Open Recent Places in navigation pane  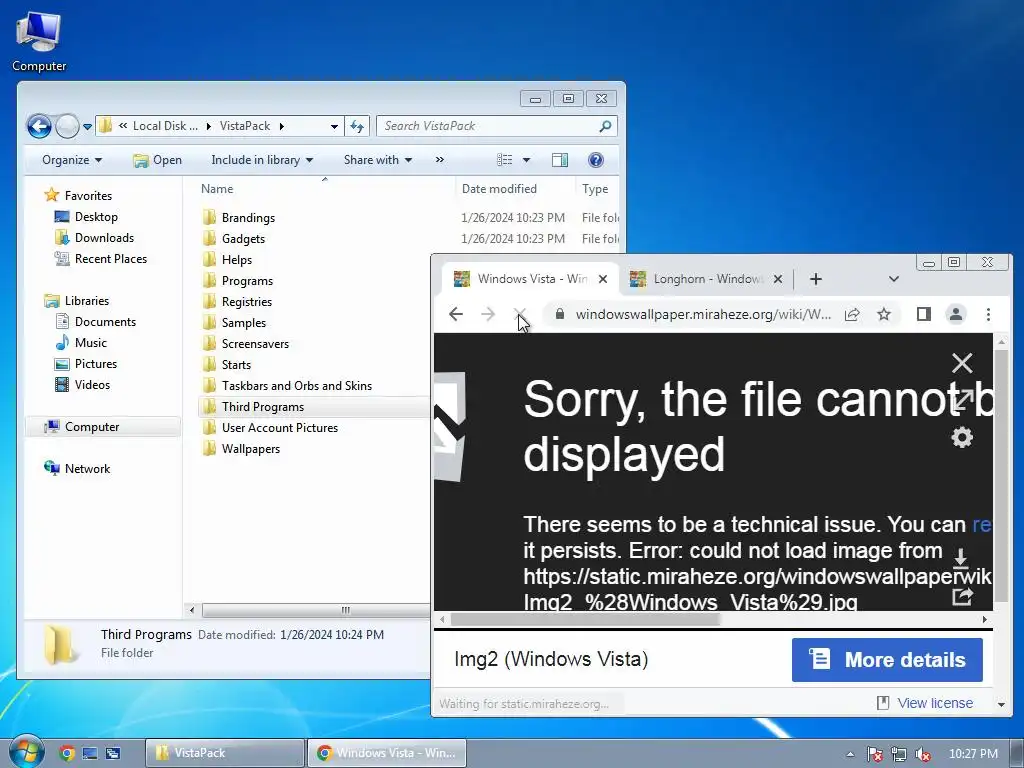click(x=101, y=259)
